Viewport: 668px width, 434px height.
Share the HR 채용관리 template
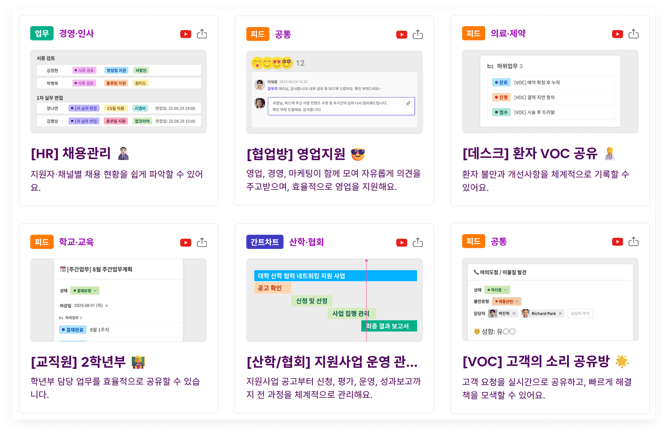pyautogui.click(x=202, y=34)
